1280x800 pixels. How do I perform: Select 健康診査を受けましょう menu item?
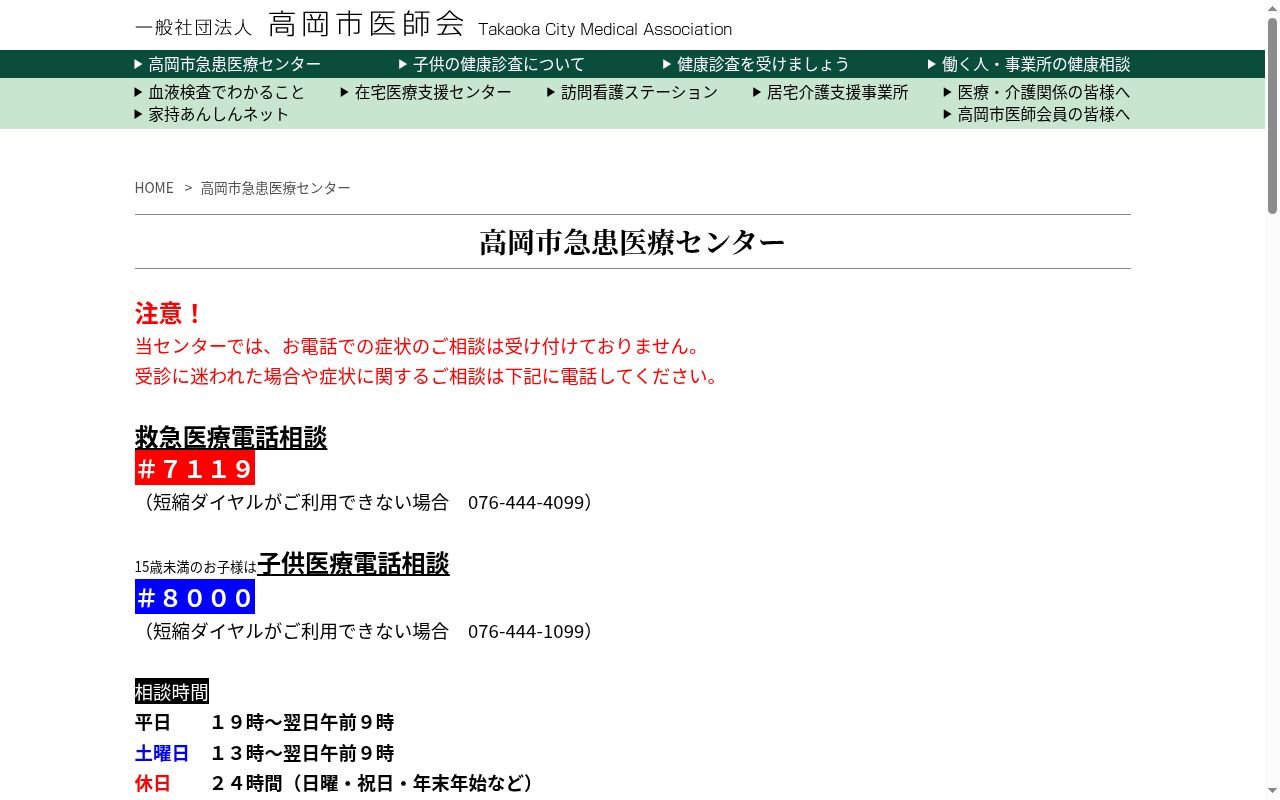pos(756,64)
